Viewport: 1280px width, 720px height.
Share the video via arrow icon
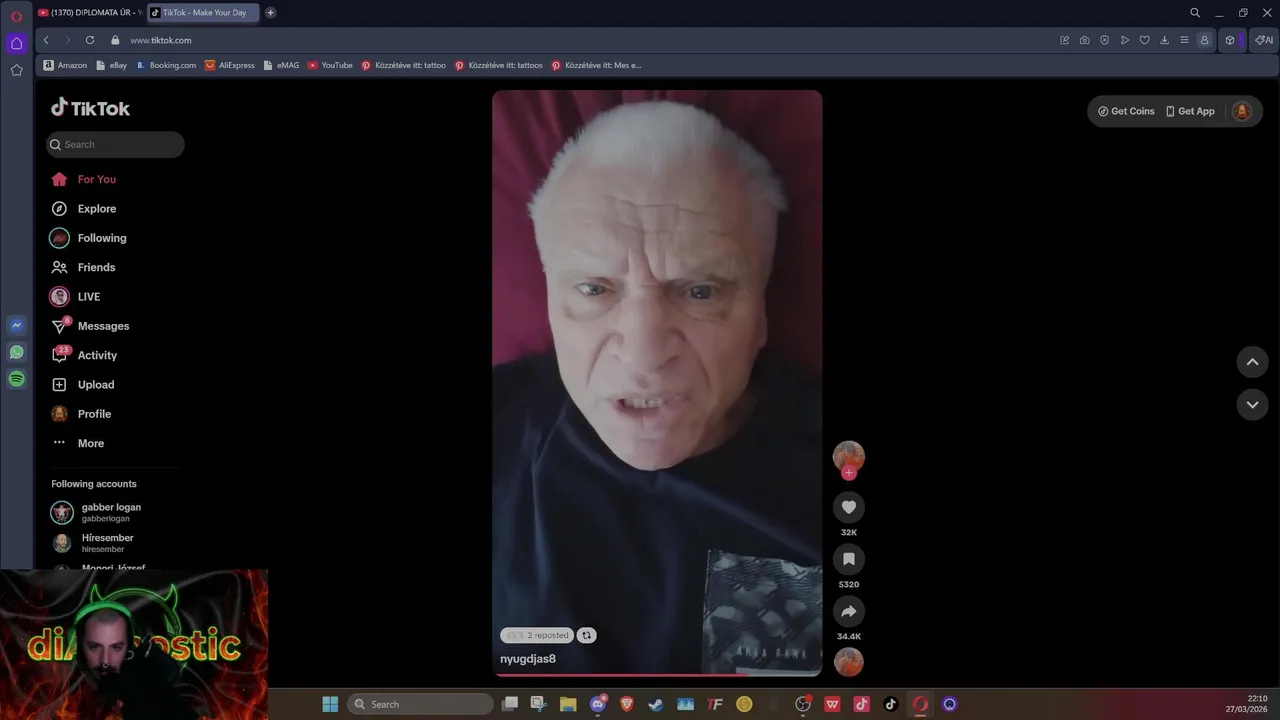click(849, 611)
